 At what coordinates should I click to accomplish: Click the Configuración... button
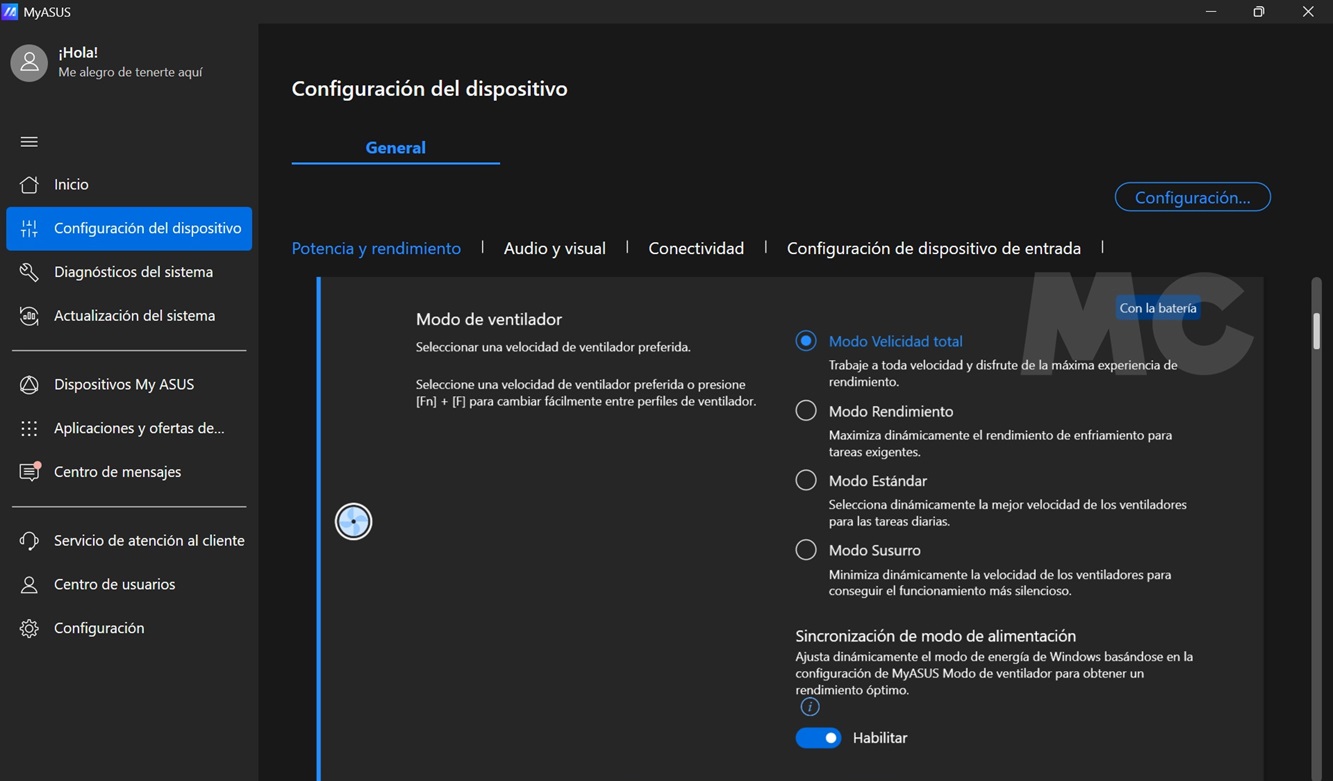(1192, 197)
